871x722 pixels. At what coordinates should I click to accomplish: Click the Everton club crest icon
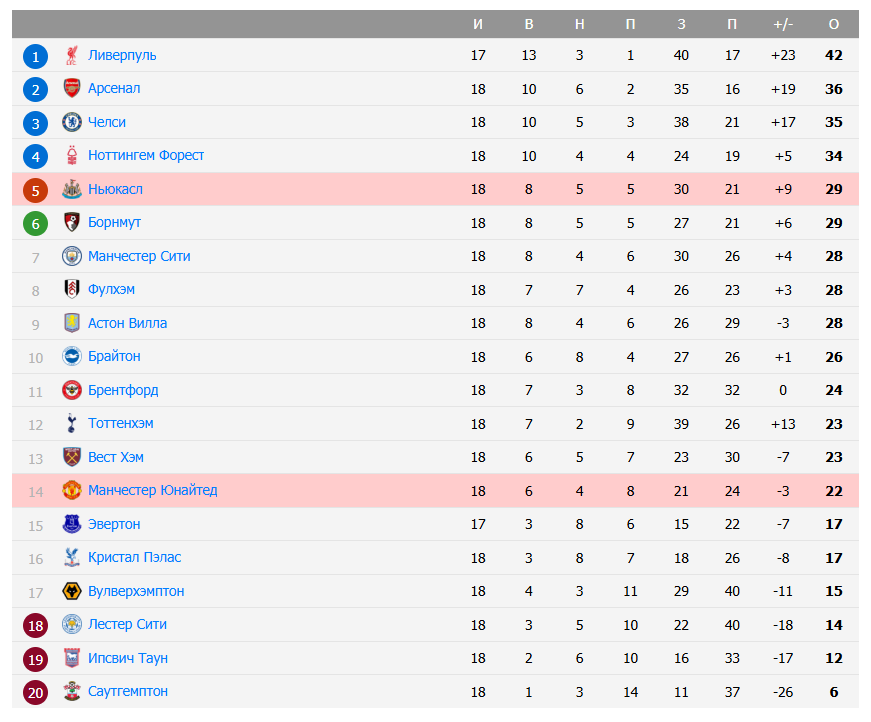coord(71,525)
